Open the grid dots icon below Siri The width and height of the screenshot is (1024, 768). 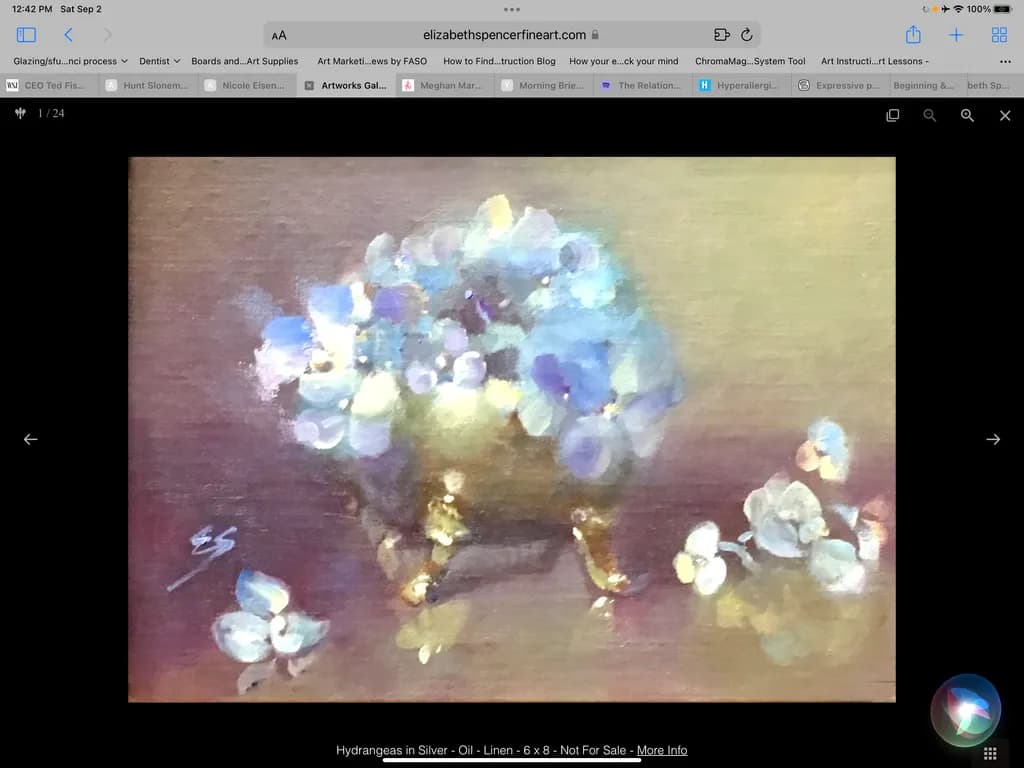(x=990, y=753)
